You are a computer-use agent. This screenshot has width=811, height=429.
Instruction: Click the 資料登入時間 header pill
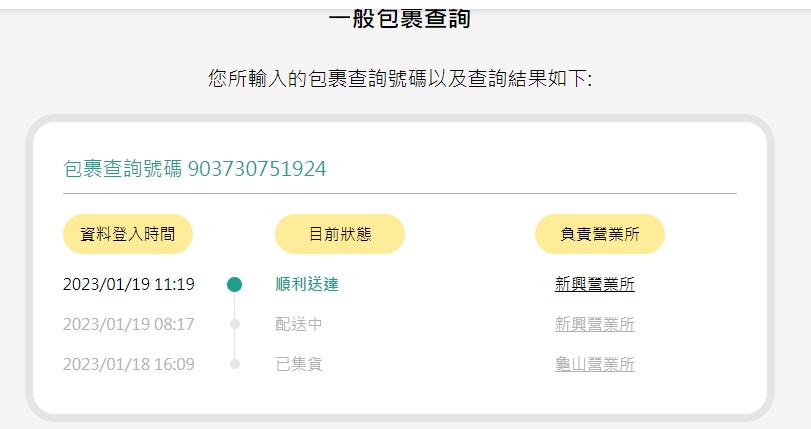pos(128,234)
